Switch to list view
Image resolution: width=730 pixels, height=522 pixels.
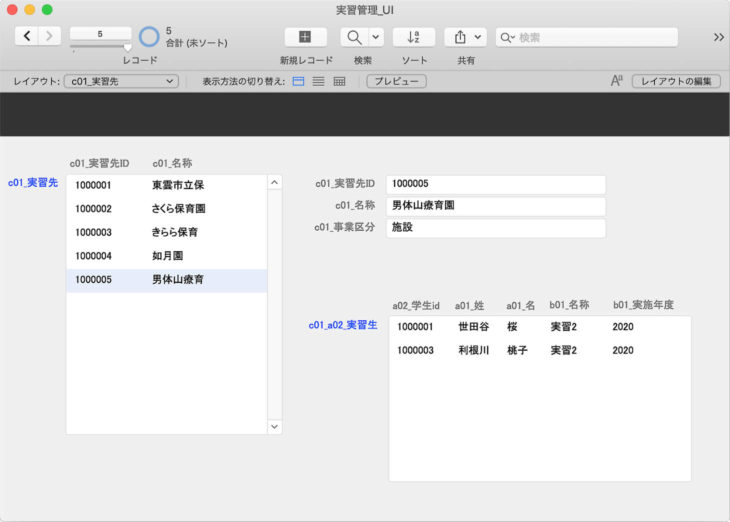coord(319,81)
